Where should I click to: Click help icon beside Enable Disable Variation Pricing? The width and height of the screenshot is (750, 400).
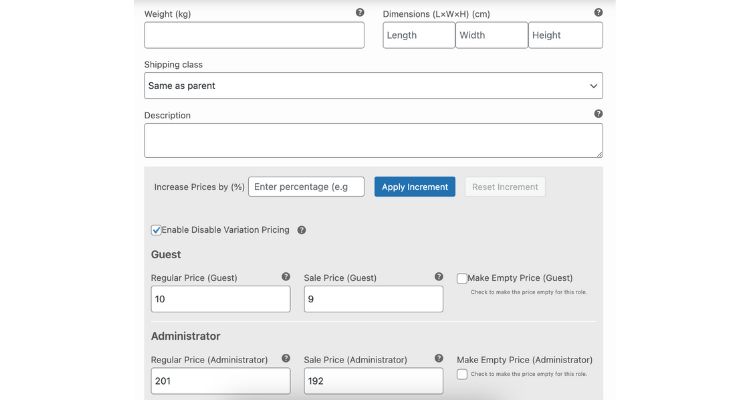coord(302,230)
